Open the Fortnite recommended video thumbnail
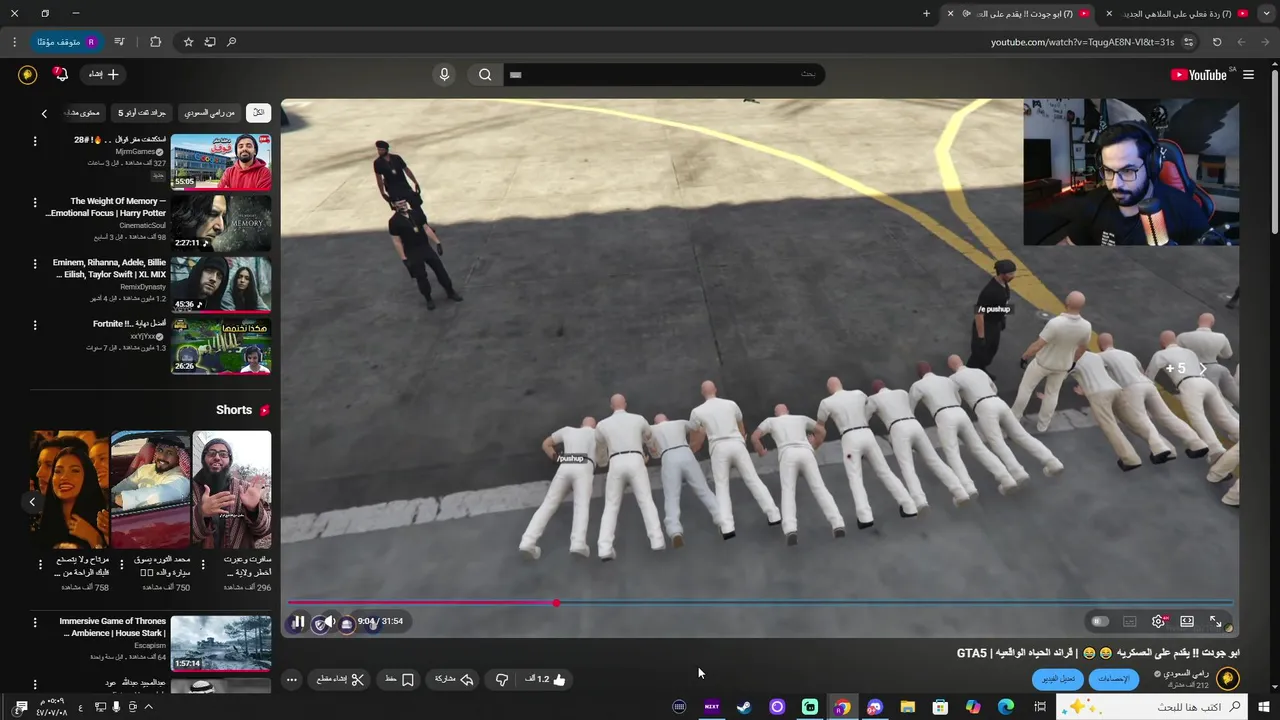The height and width of the screenshot is (720, 1280). [x=221, y=346]
